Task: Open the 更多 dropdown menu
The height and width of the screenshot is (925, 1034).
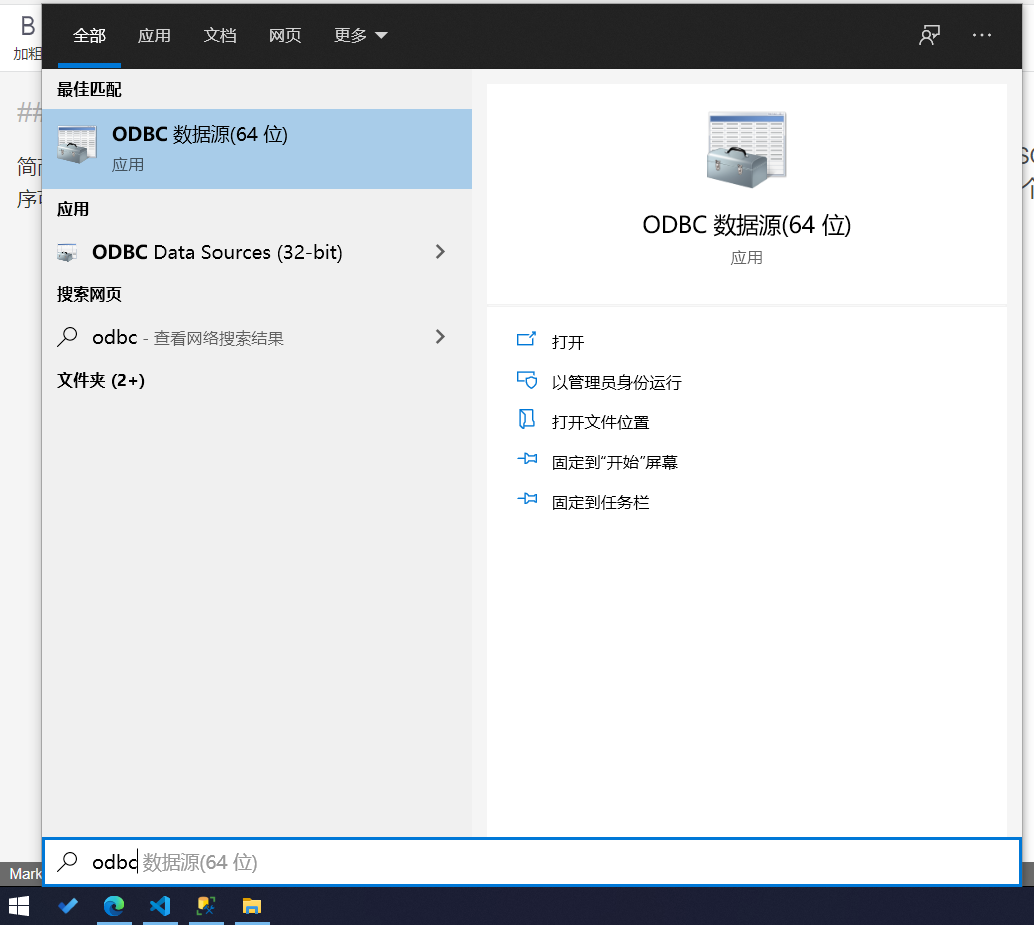Action: [360, 35]
